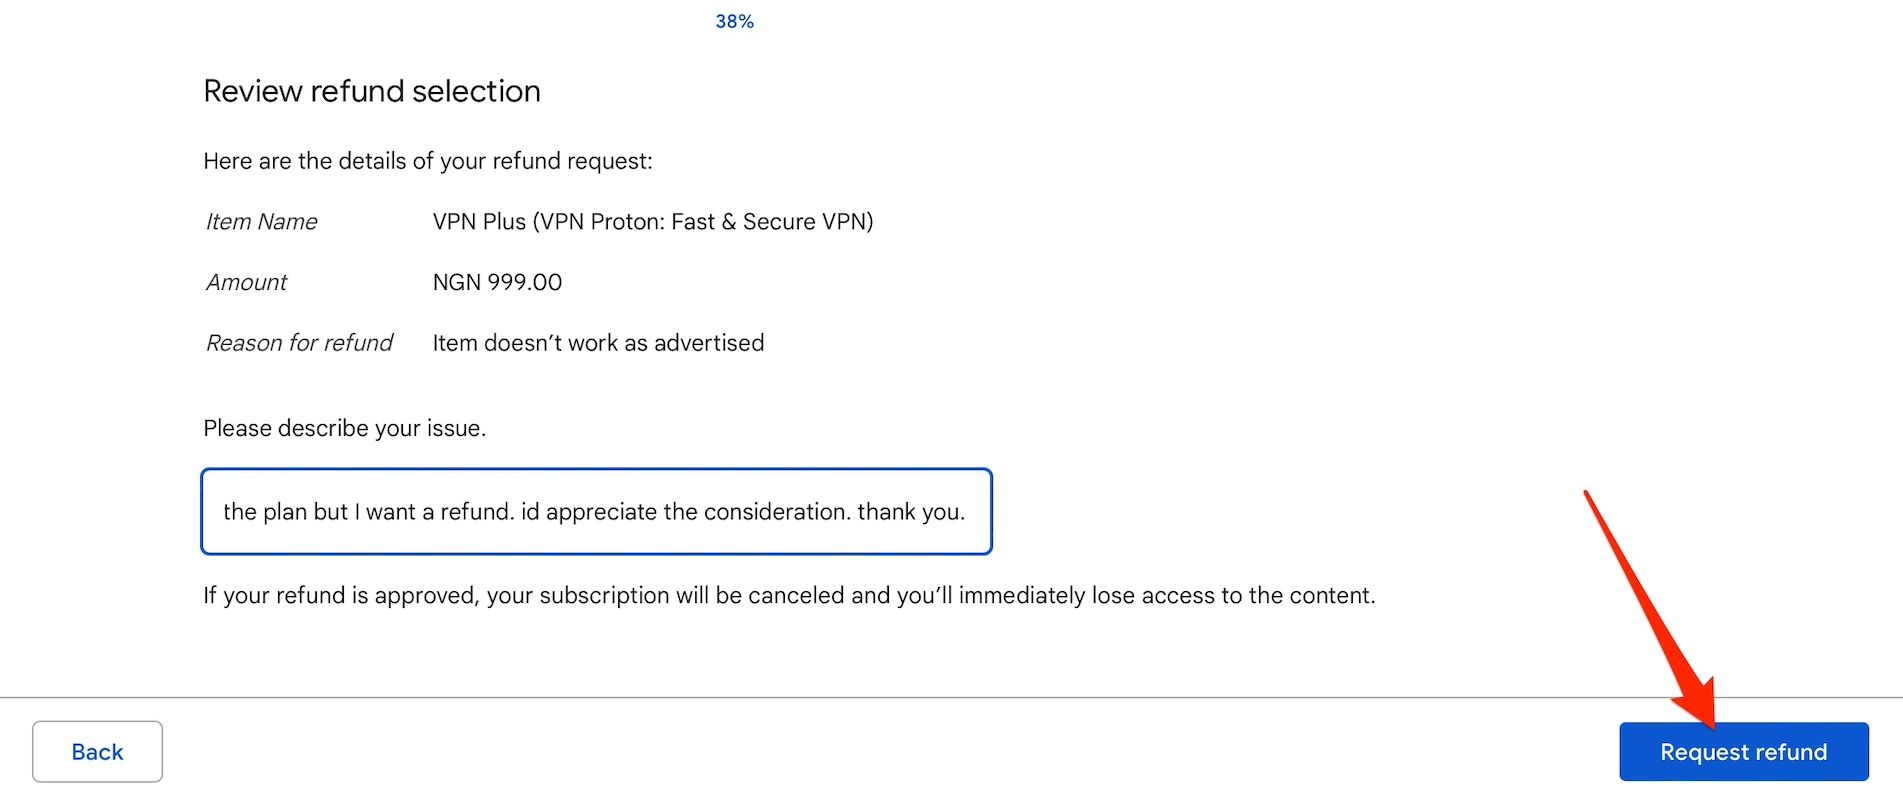Select the Reason for refund label
The image size is (1903, 800).
tap(298, 343)
